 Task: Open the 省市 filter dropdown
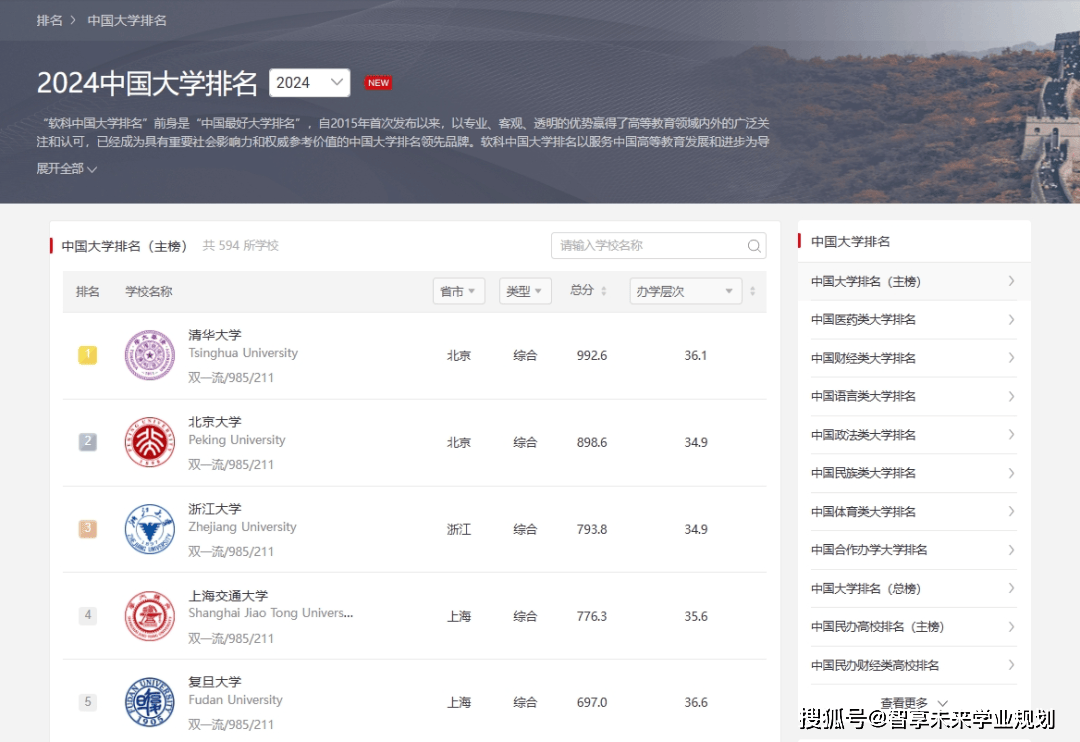click(x=459, y=291)
